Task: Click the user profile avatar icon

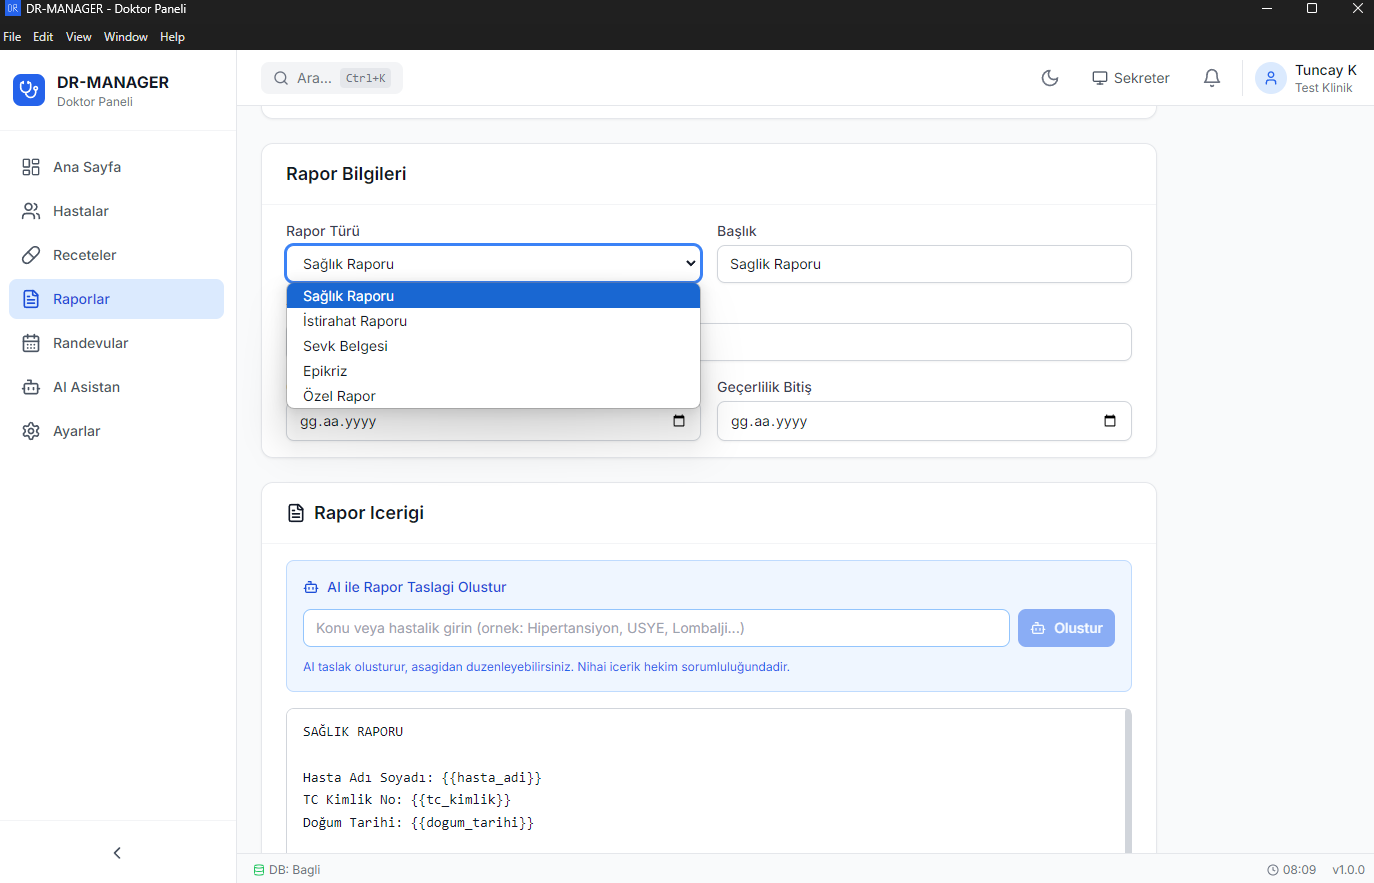Action: [1270, 78]
